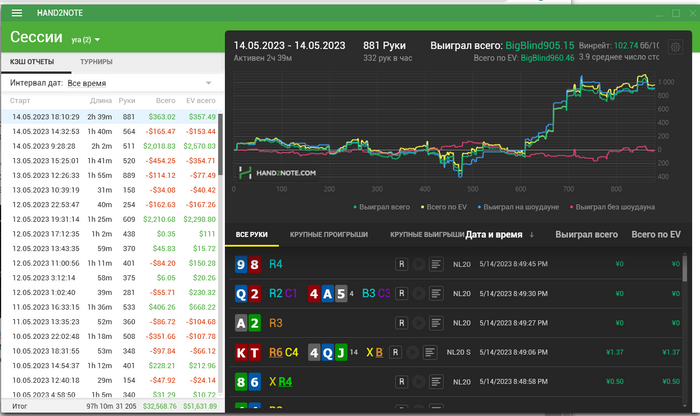Click R replay button for 9 8 hand

coord(401,264)
